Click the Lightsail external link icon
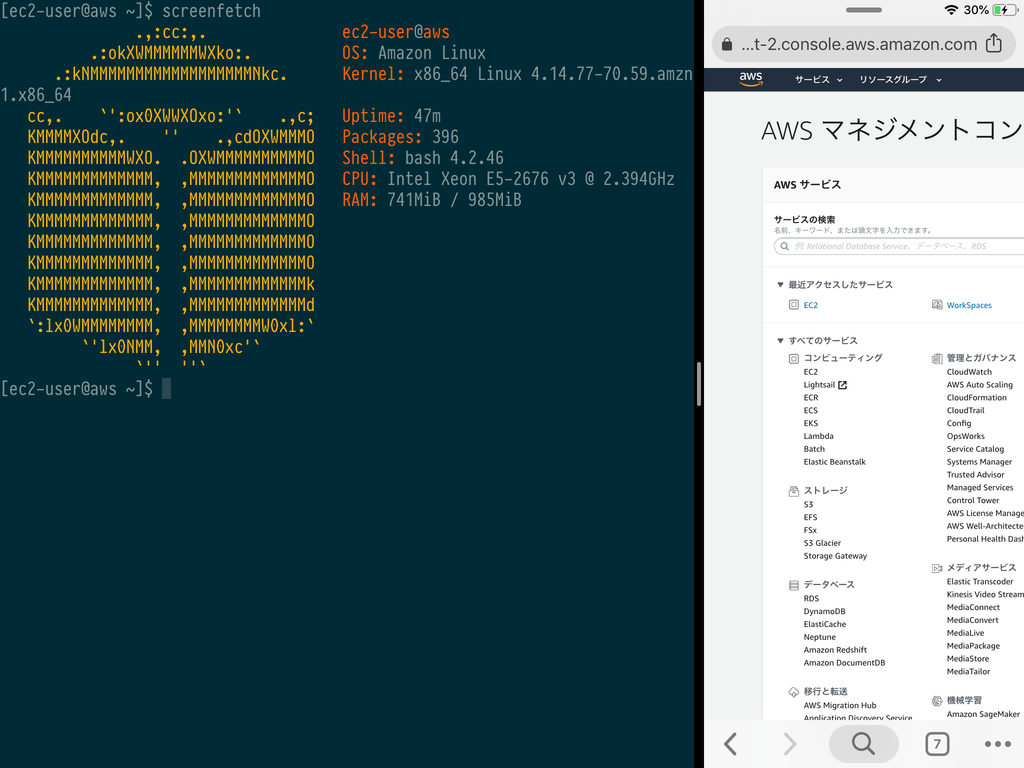1024x768 pixels. coord(842,385)
